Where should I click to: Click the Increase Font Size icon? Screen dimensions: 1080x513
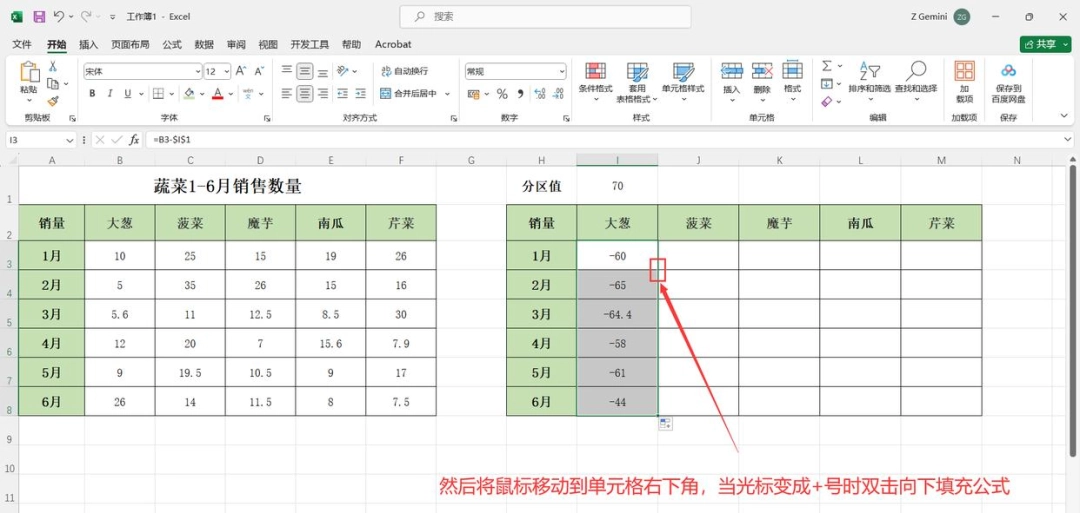click(240, 71)
